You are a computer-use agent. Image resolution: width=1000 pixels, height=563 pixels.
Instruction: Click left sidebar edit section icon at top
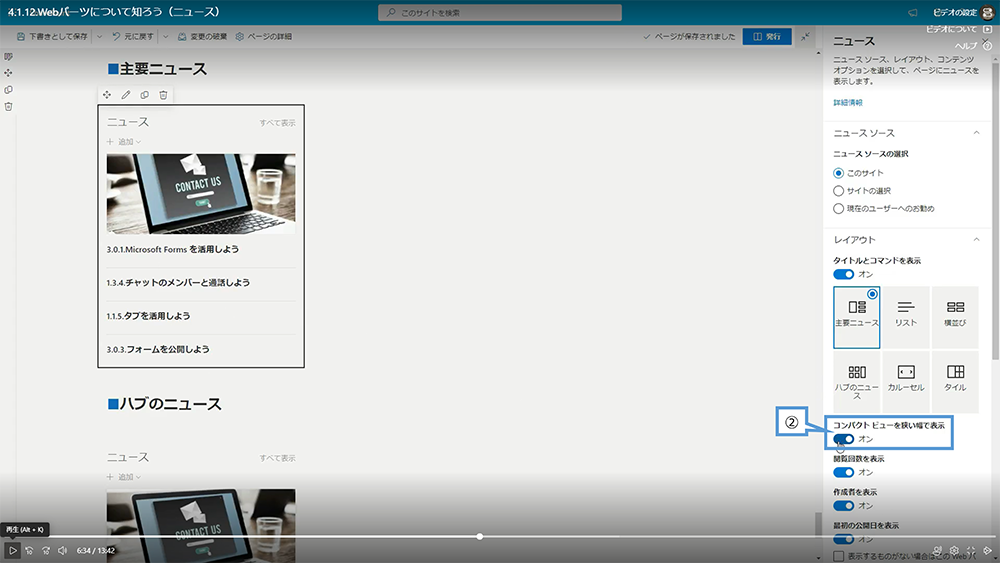8,57
